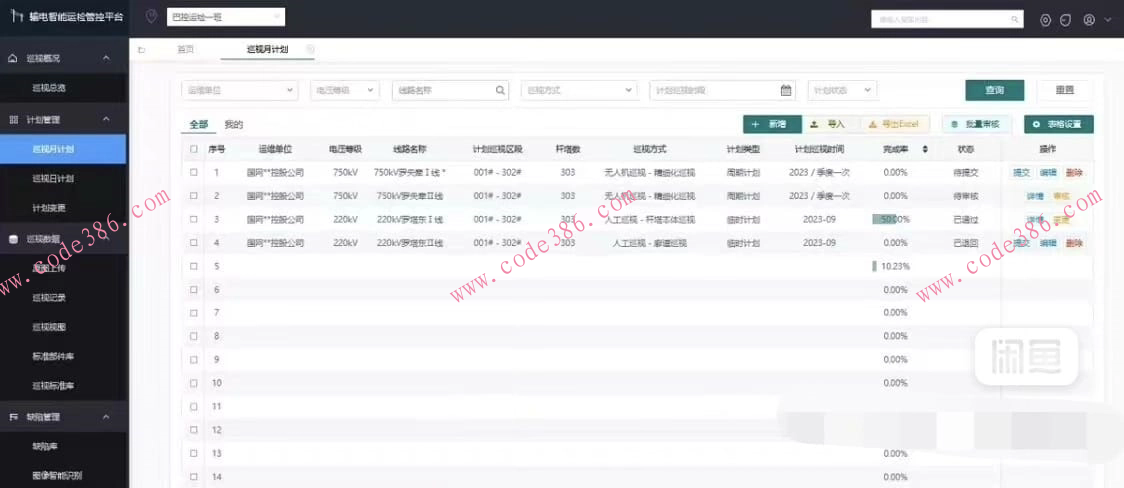Click the 批量审核 button
Image resolution: width=1124 pixels, height=488 pixels.
[976, 124]
